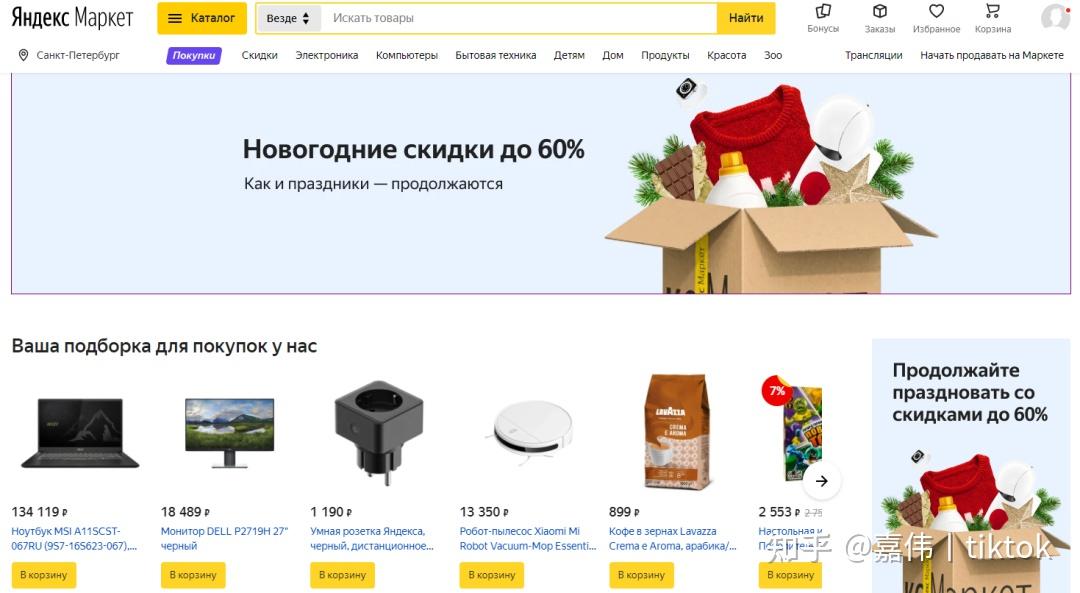Screen dimensions: 1080x593
Task: Open the Электроника category
Action: pyautogui.click(x=326, y=56)
